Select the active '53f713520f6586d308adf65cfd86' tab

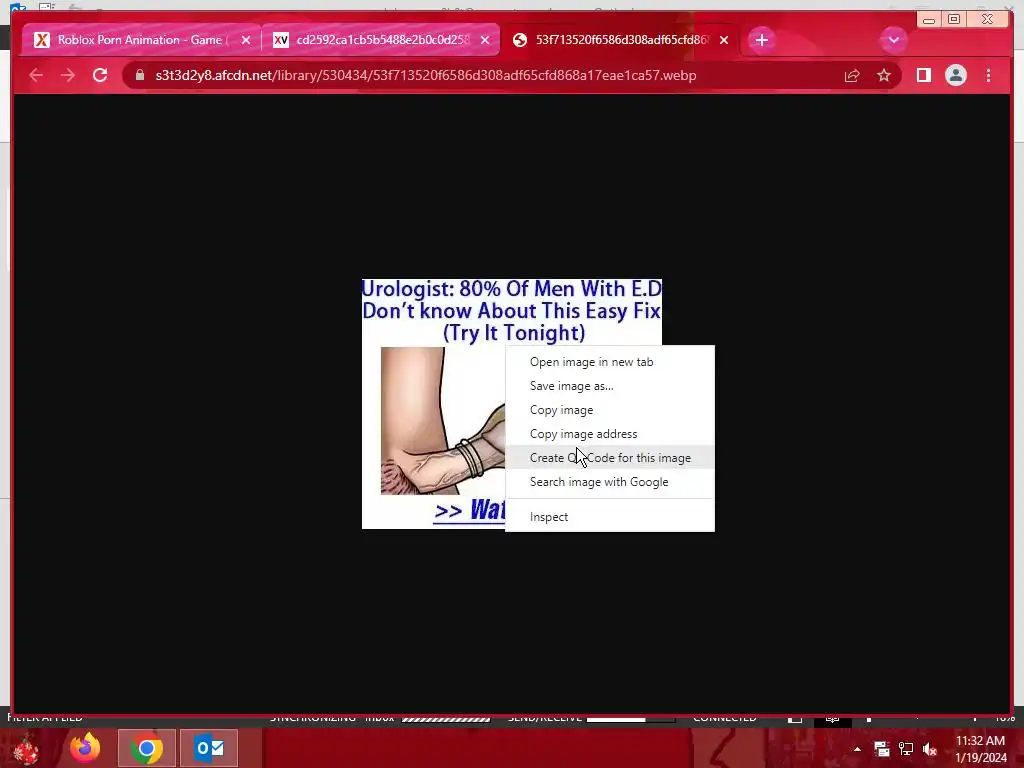[x=620, y=40]
